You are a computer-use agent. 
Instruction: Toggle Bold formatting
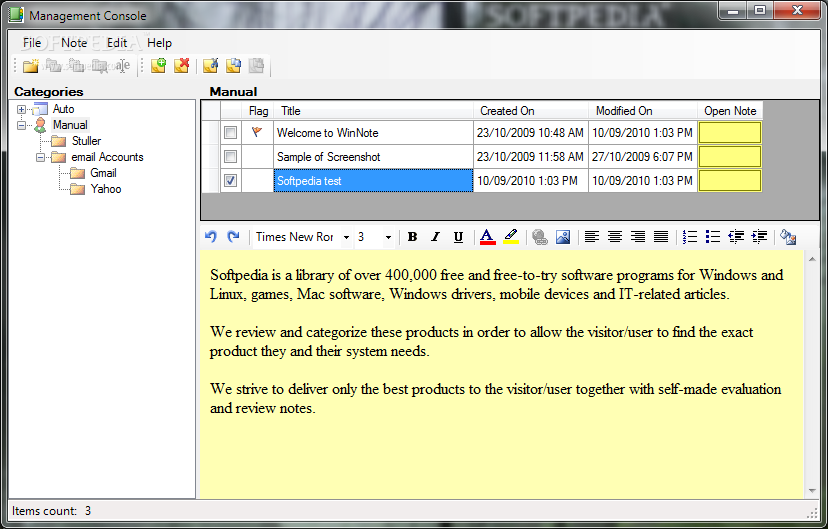[x=412, y=237]
